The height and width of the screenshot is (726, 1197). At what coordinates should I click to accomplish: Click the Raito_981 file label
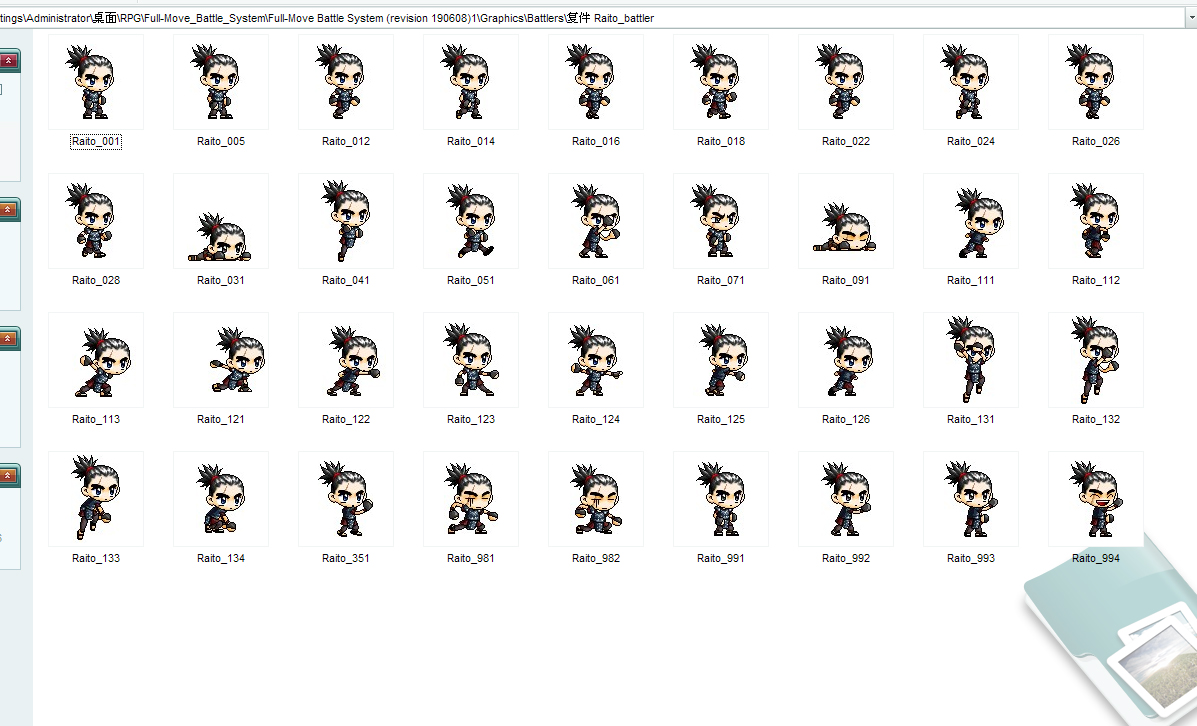tap(471, 558)
